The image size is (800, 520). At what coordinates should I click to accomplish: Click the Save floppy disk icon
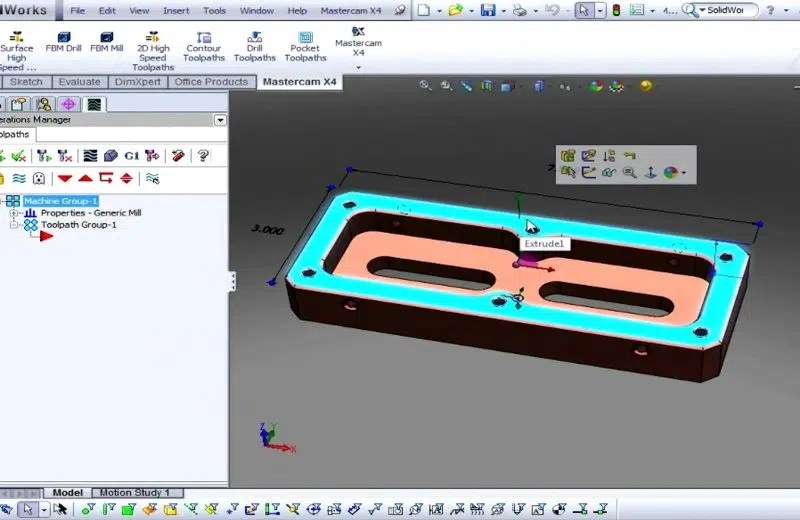(x=488, y=10)
